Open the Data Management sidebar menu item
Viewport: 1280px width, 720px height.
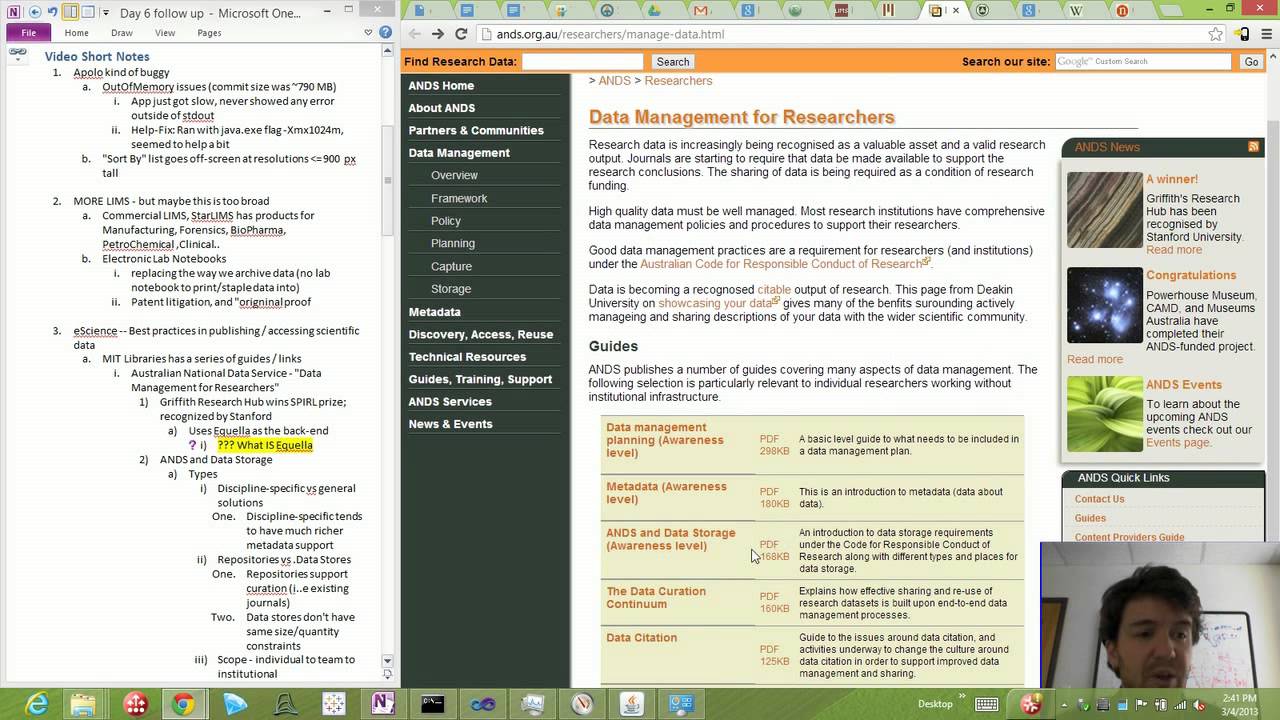pos(459,153)
